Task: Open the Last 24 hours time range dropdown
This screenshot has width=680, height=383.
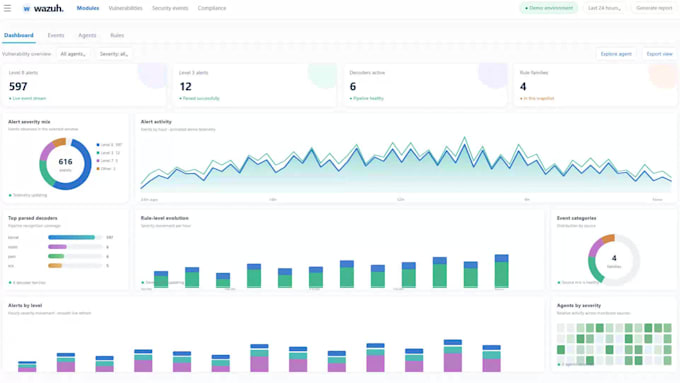Action: coord(604,8)
